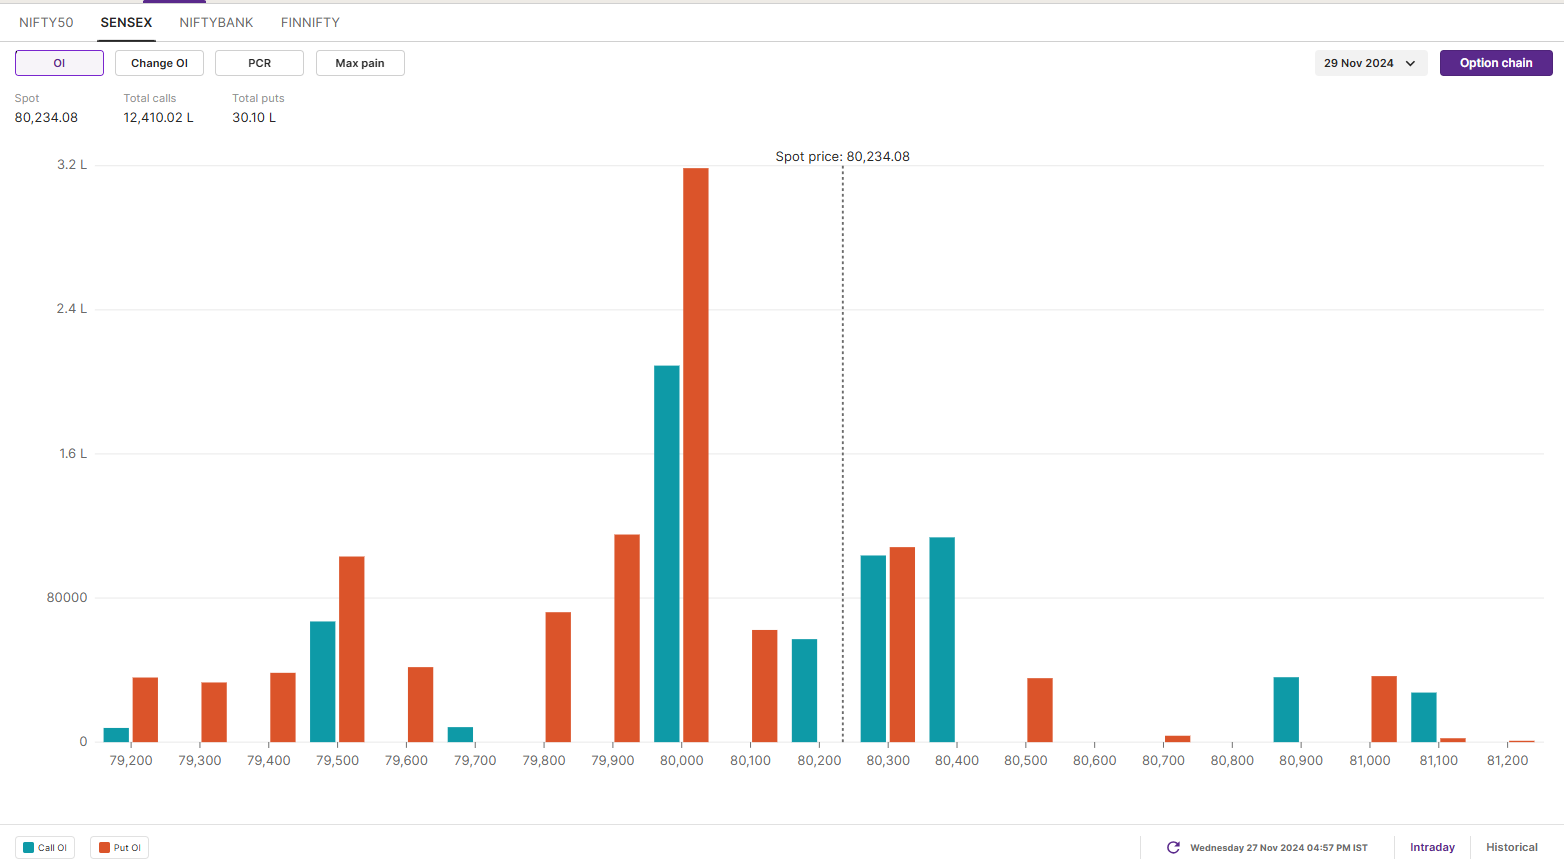Viewport: 1564px width, 866px height.
Task: Click the 81,100 Call OI bar
Action: pyautogui.click(x=1424, y=717)
